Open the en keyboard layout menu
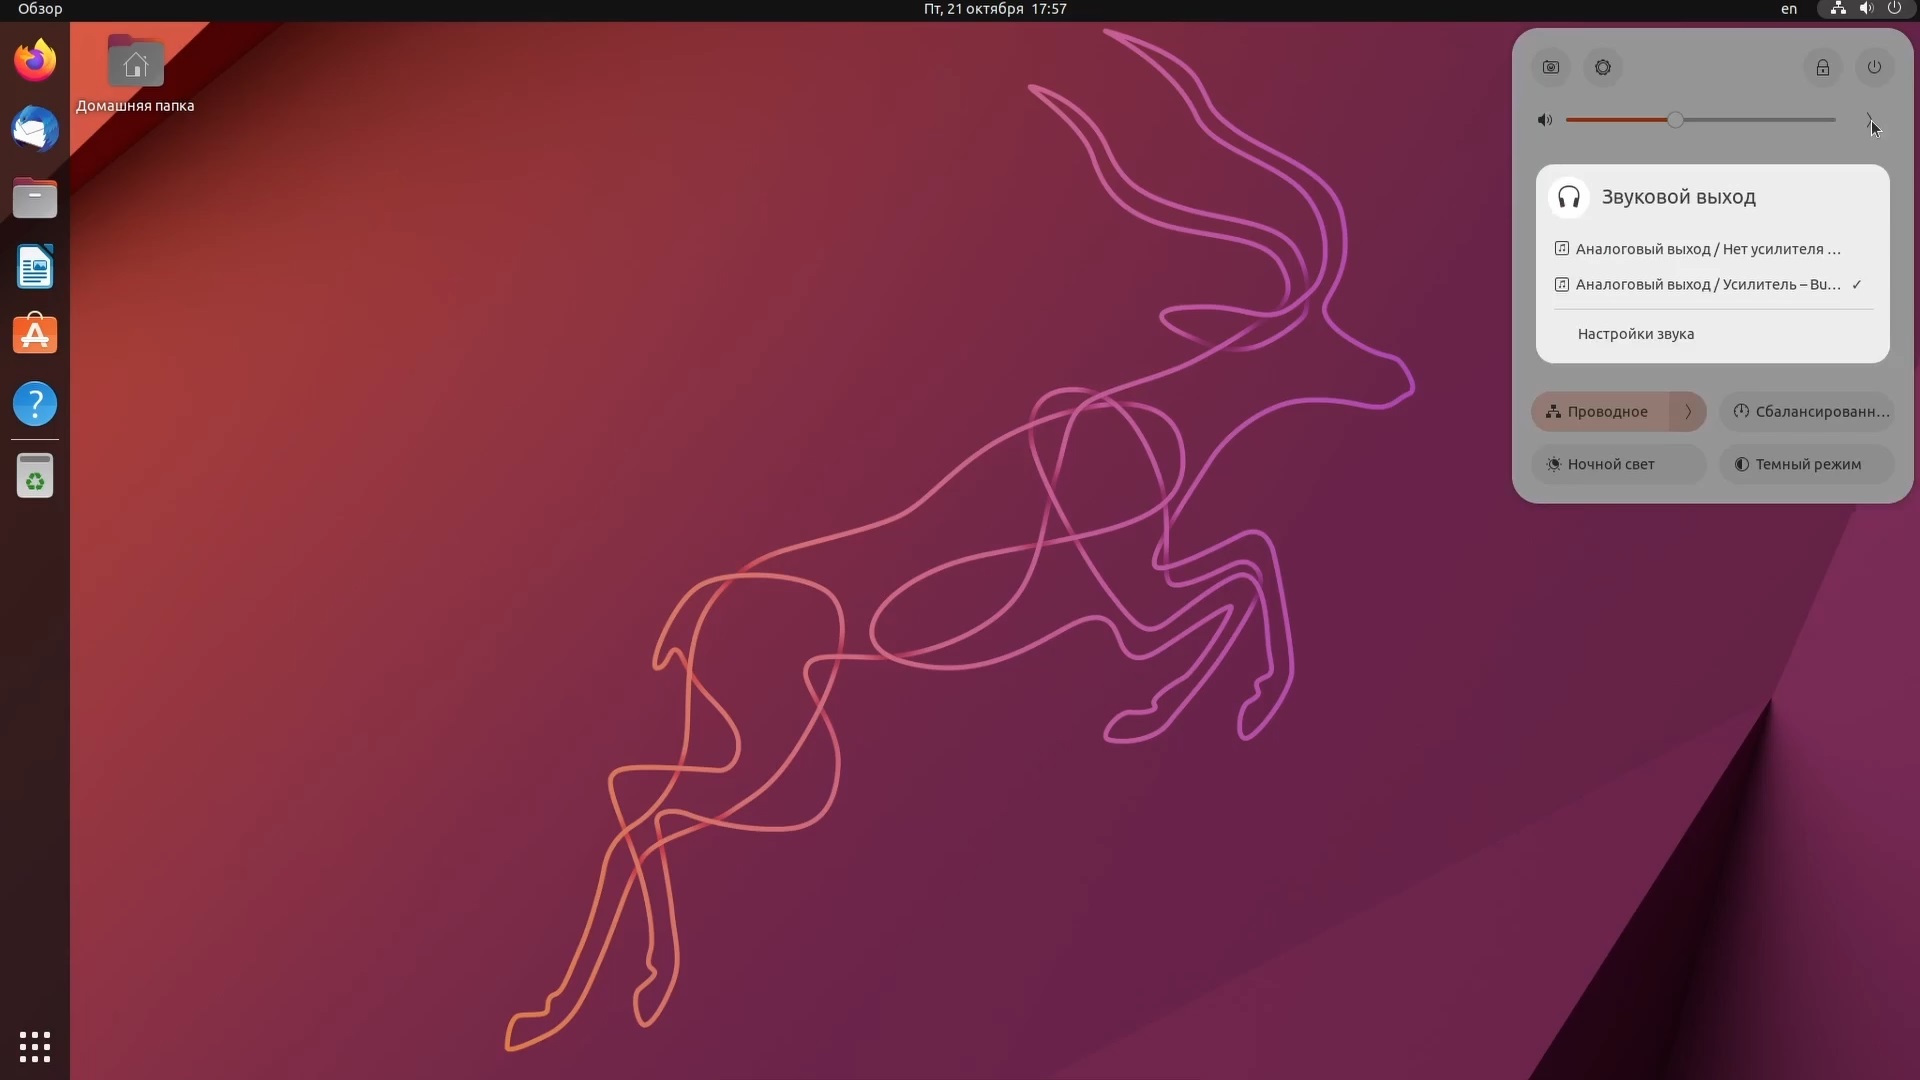Viewport: 1920px width, 1080px height. point(1789,9)
